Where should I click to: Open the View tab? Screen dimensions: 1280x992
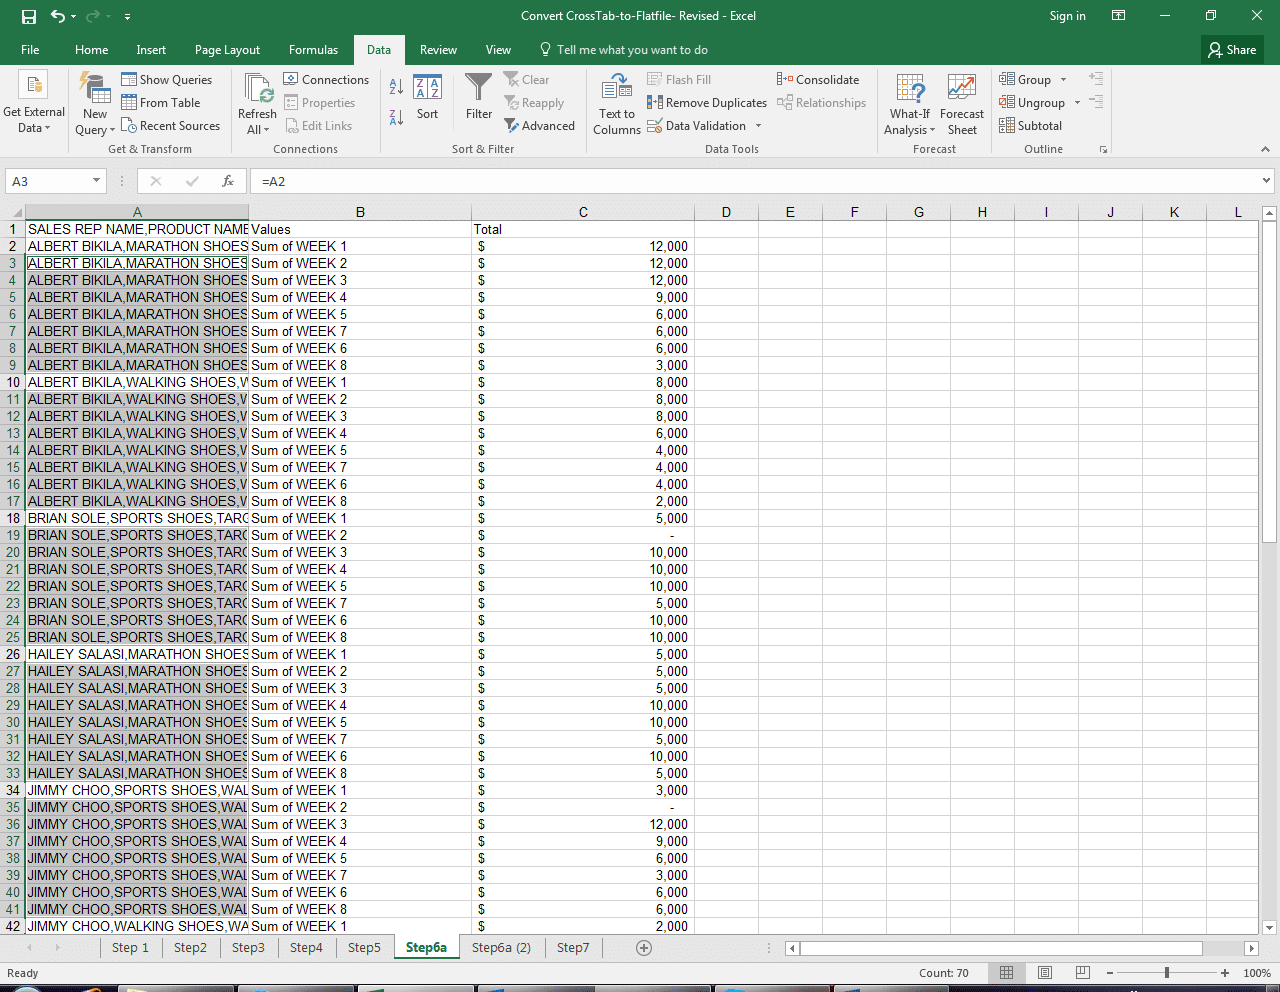click(498, 50)
